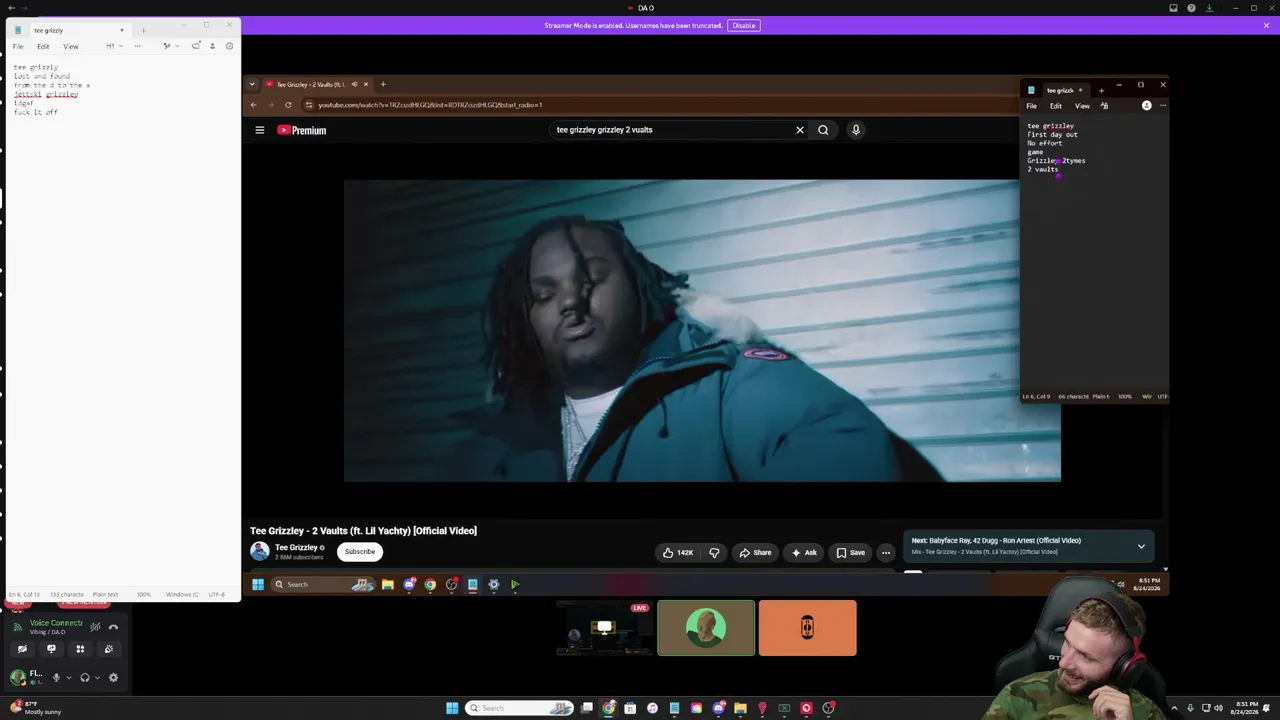1280x720 pixels.
Task: Subscribe to the Tee Grizzley channel
Action: [x=360, y=551]
